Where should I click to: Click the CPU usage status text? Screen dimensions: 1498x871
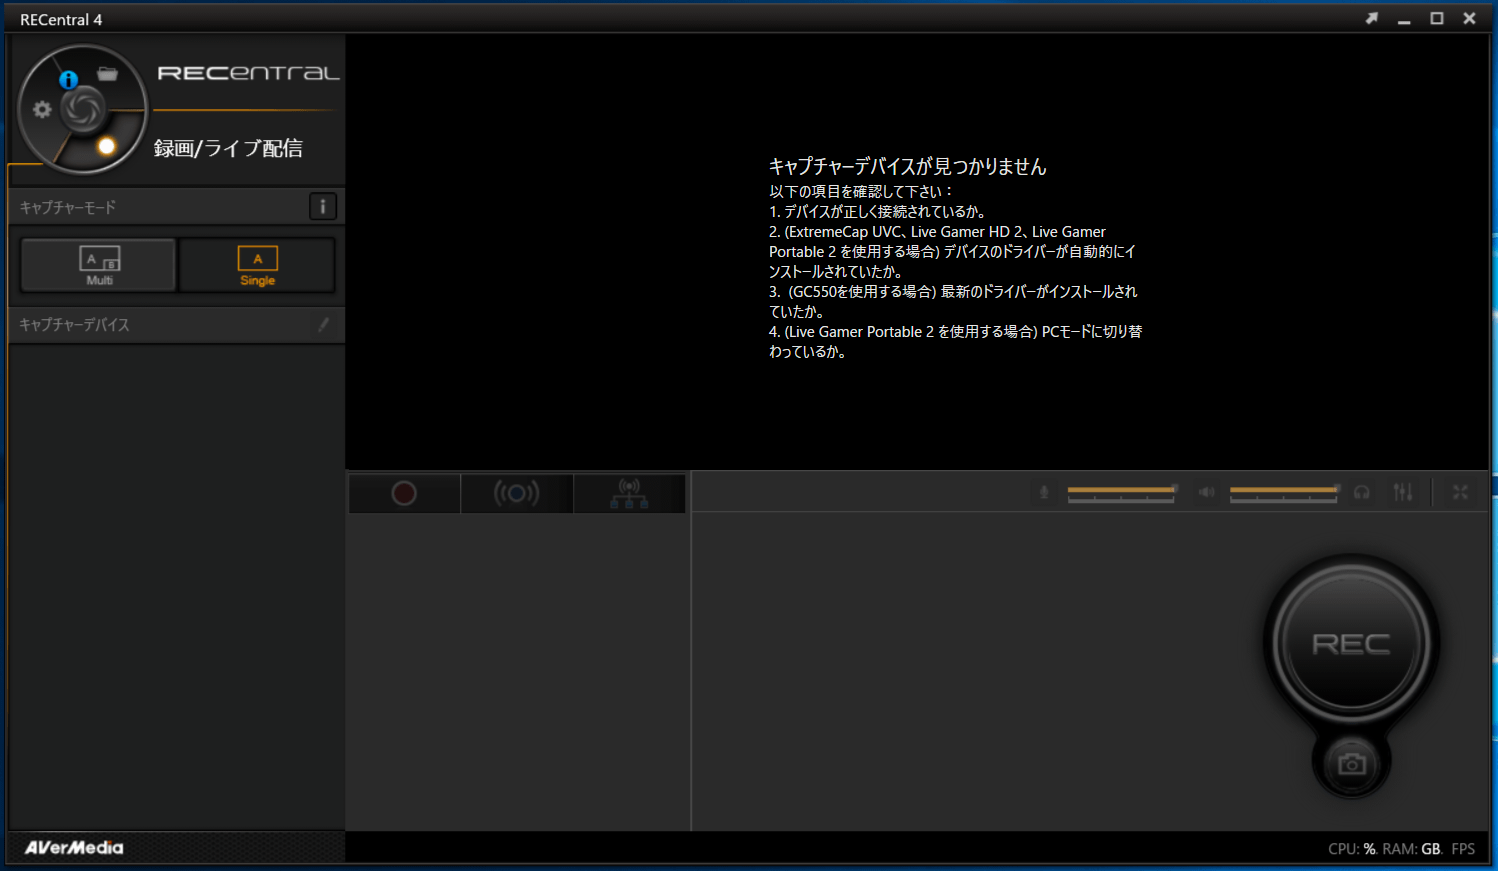click(1352, 849)
